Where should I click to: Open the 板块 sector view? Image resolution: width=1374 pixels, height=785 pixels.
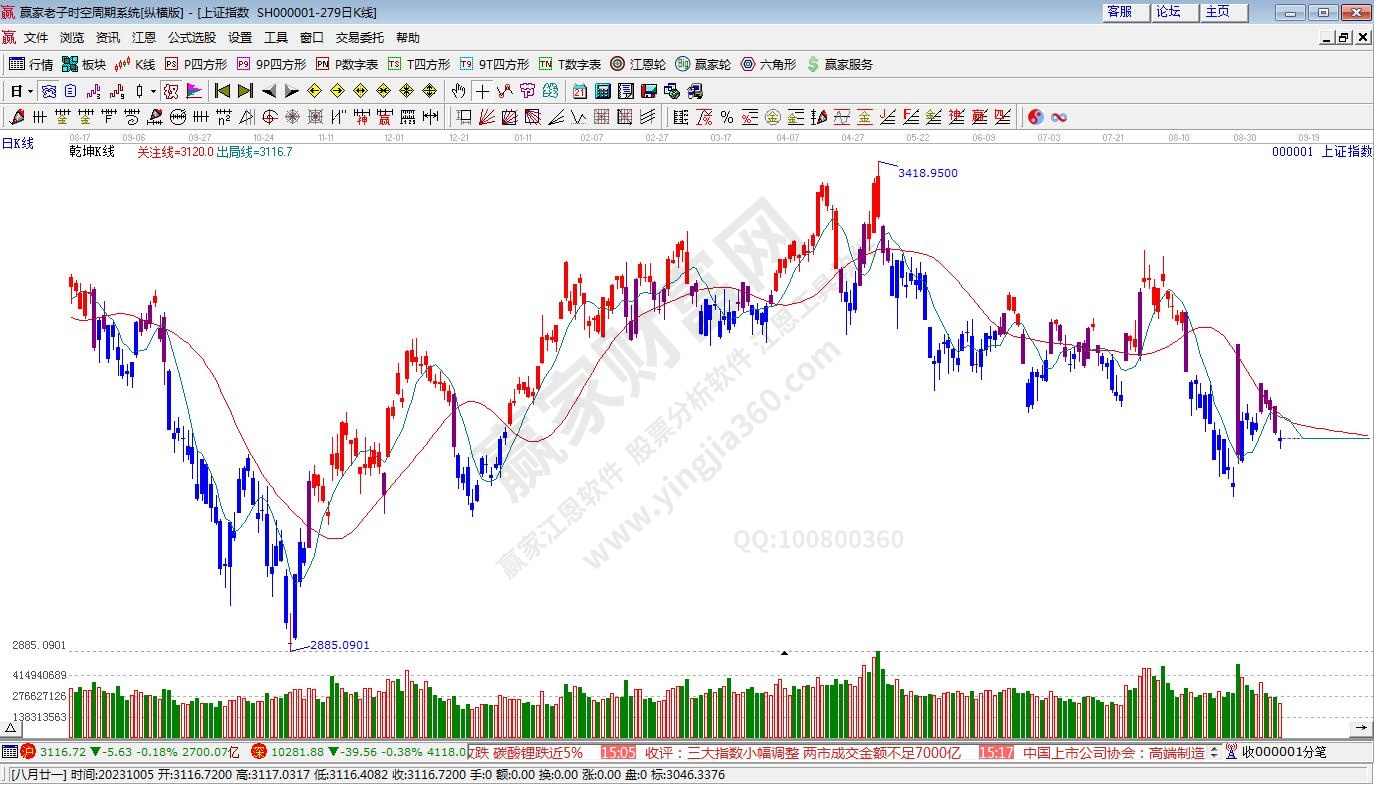click(x=83, y=64)
